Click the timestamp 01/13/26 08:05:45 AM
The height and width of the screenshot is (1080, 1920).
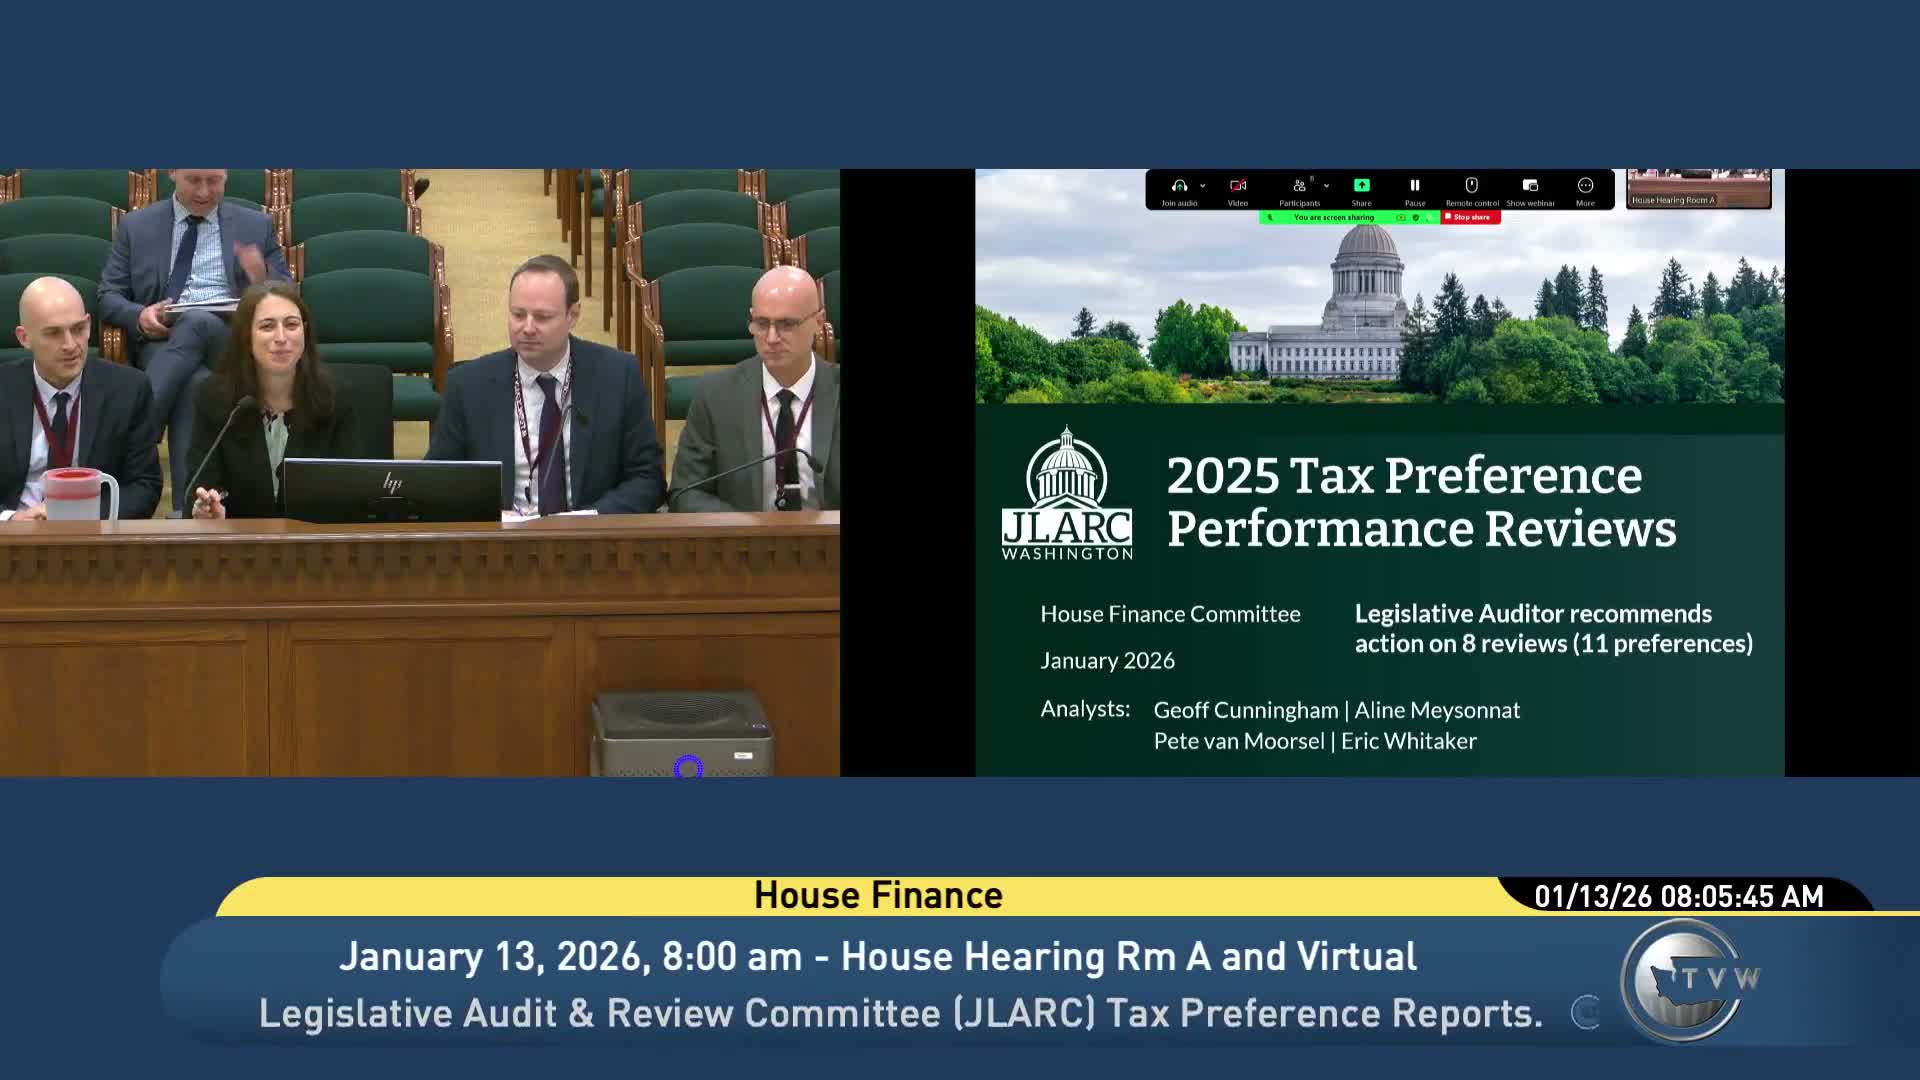click(1678, 896)
